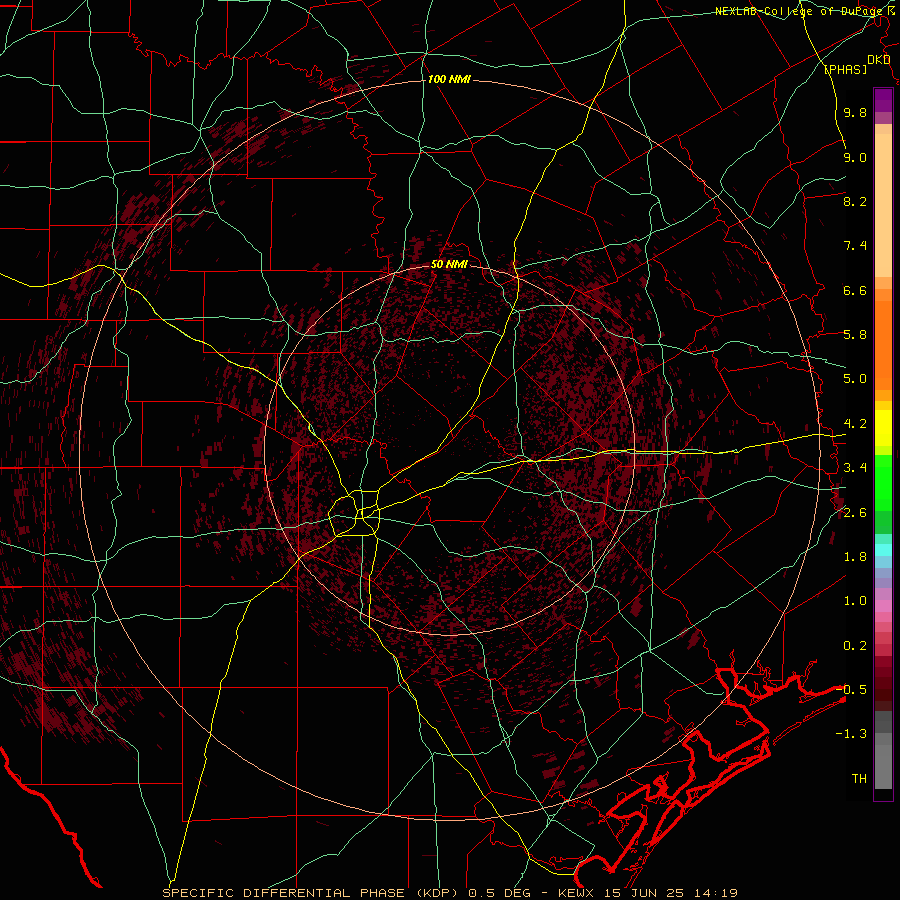This screenshot has width=900, height=900.
Task: Click the 9.0 value on the scale
Action: (855, 157)
